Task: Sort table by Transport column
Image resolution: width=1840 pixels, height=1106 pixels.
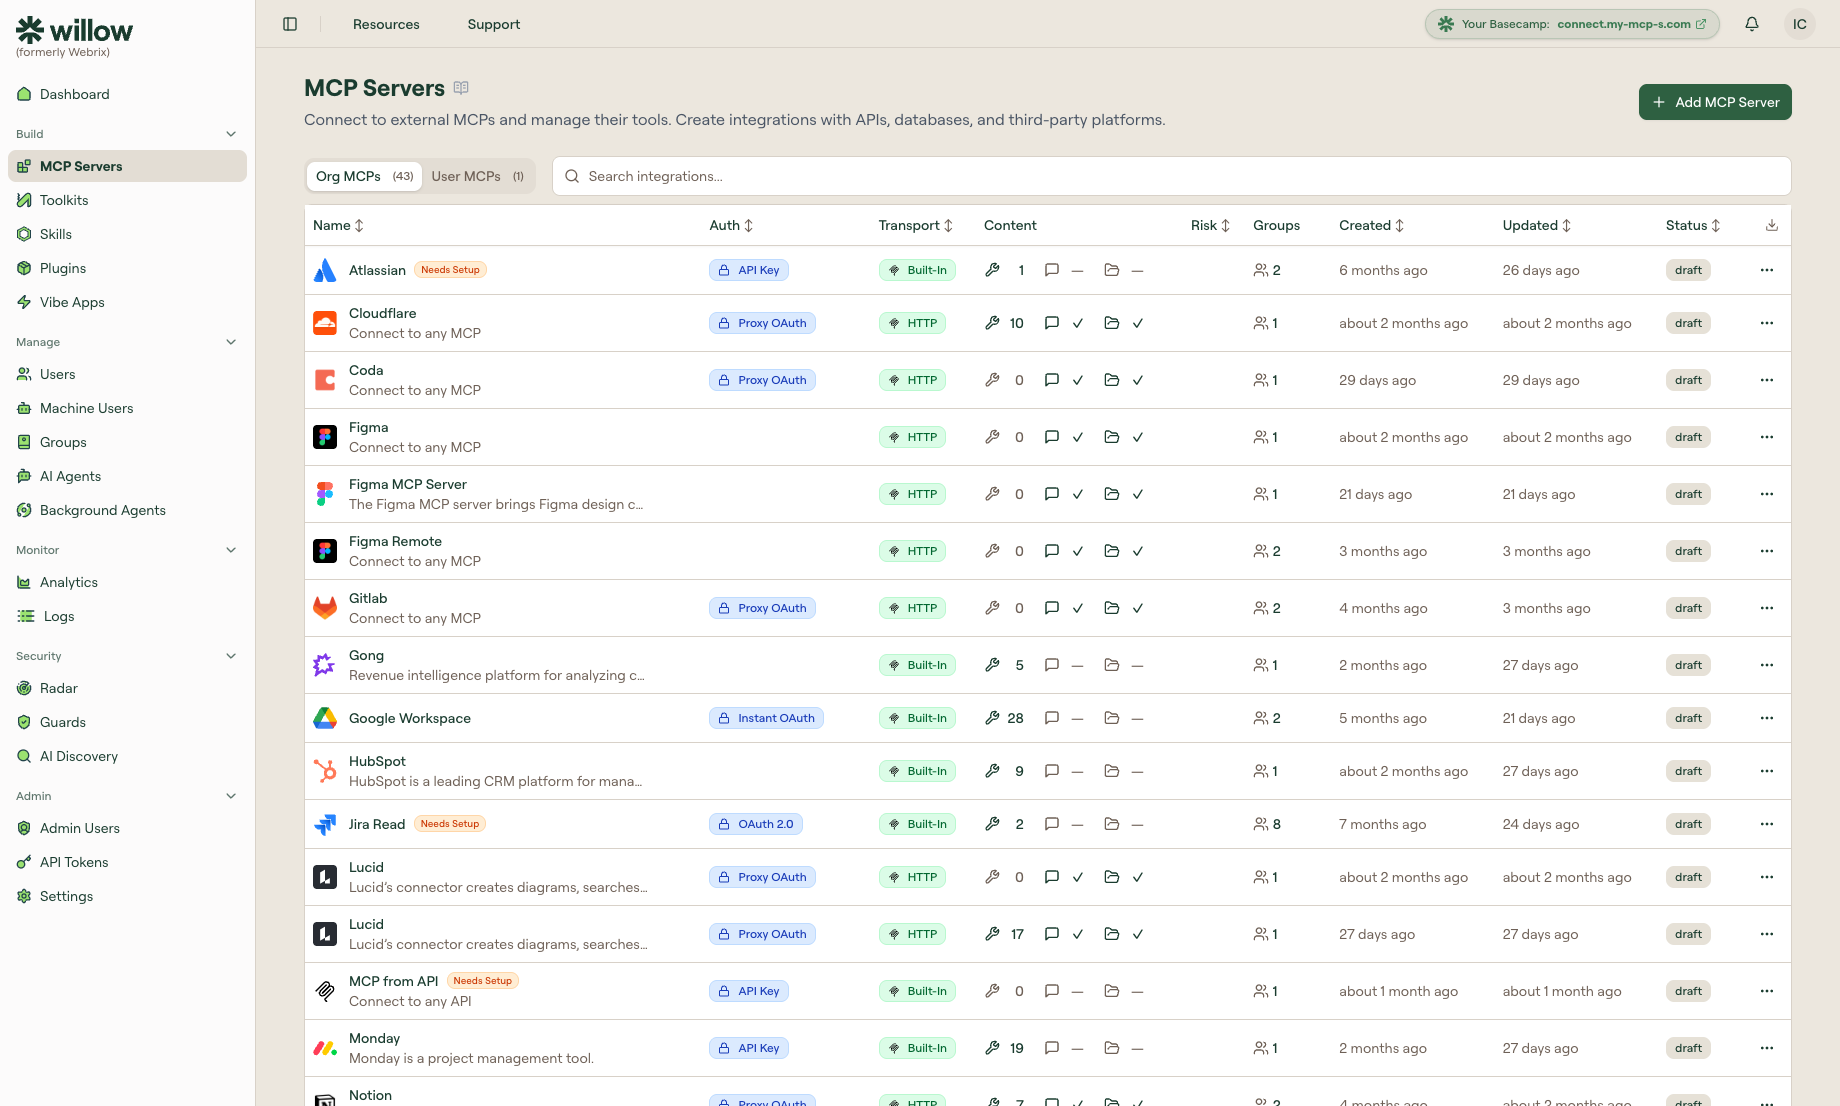Action: (916, 225)
